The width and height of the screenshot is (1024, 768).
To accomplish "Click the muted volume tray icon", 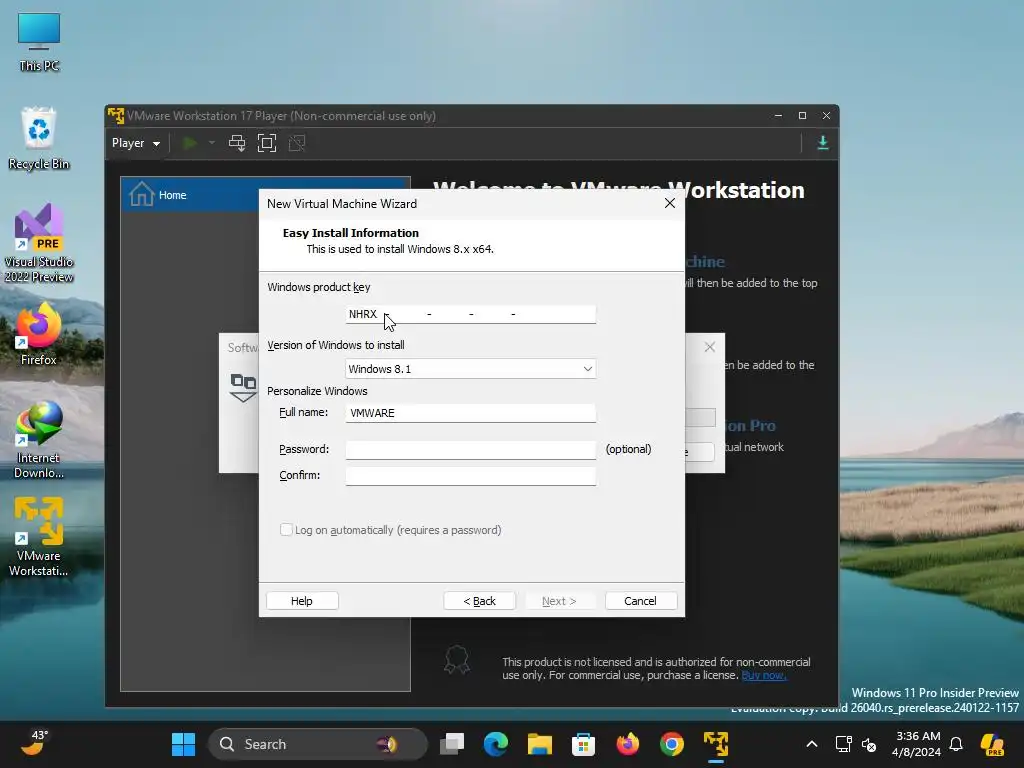I will (869, 744).
